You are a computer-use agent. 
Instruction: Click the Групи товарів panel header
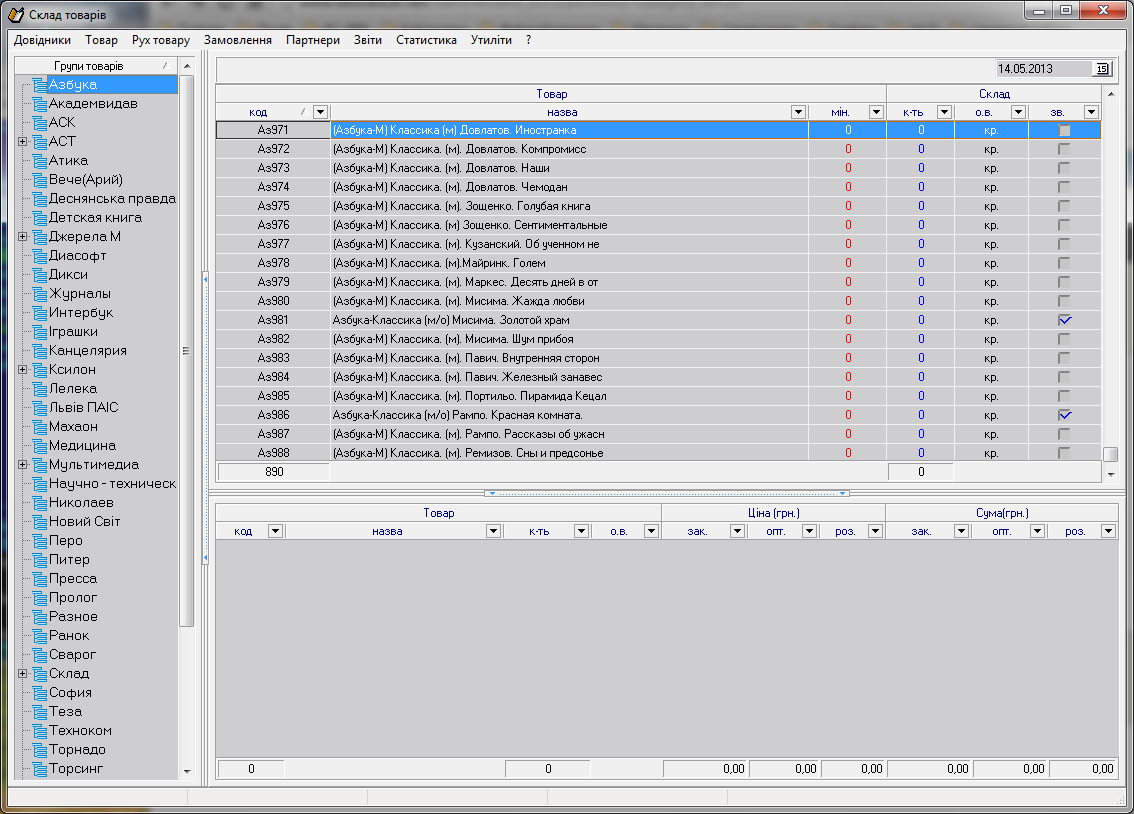(x=89, y=66)
